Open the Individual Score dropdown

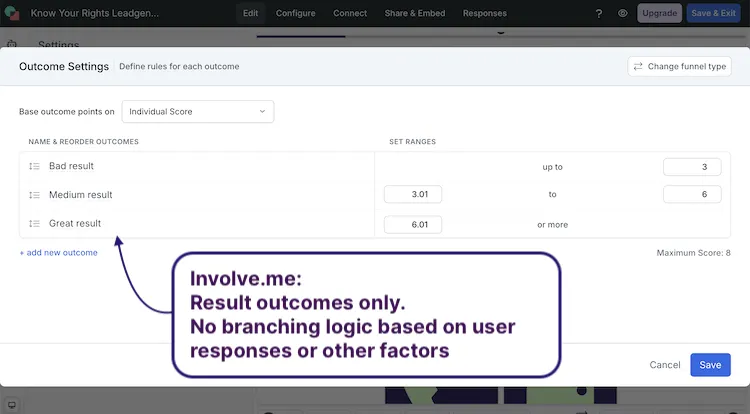(198, 111)
